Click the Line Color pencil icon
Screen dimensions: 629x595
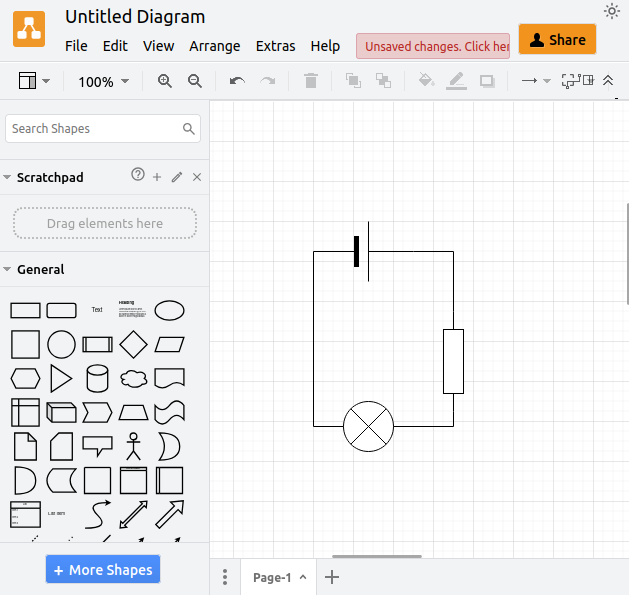point(456,81)
